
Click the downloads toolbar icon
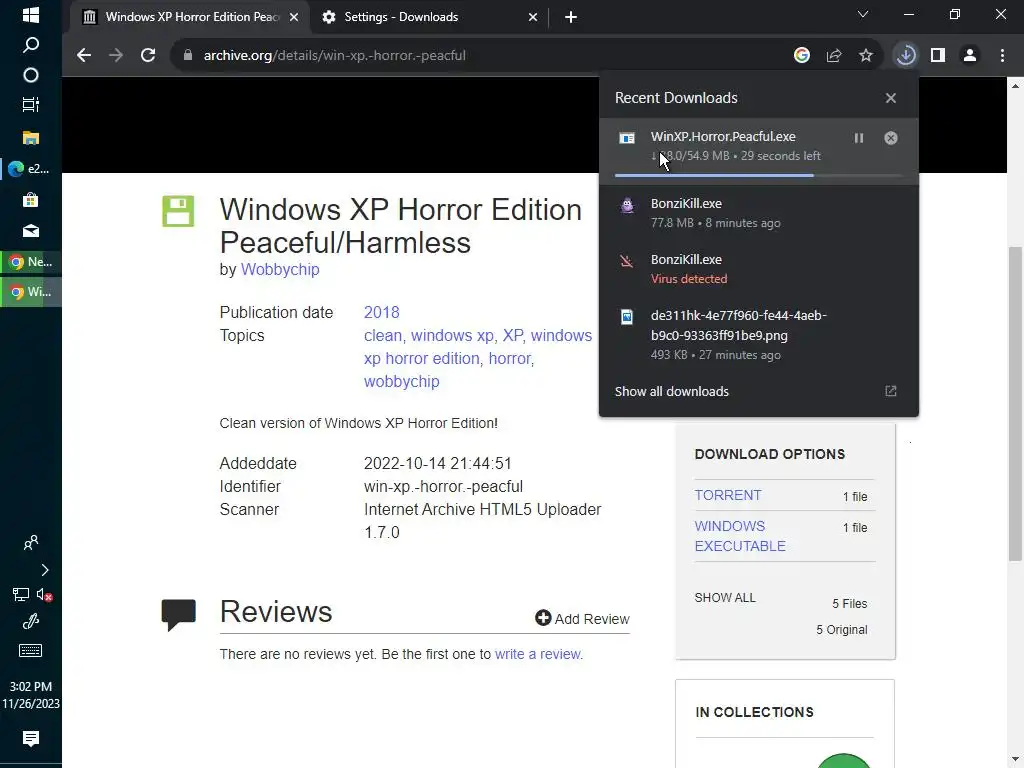[x=905, y=56]
